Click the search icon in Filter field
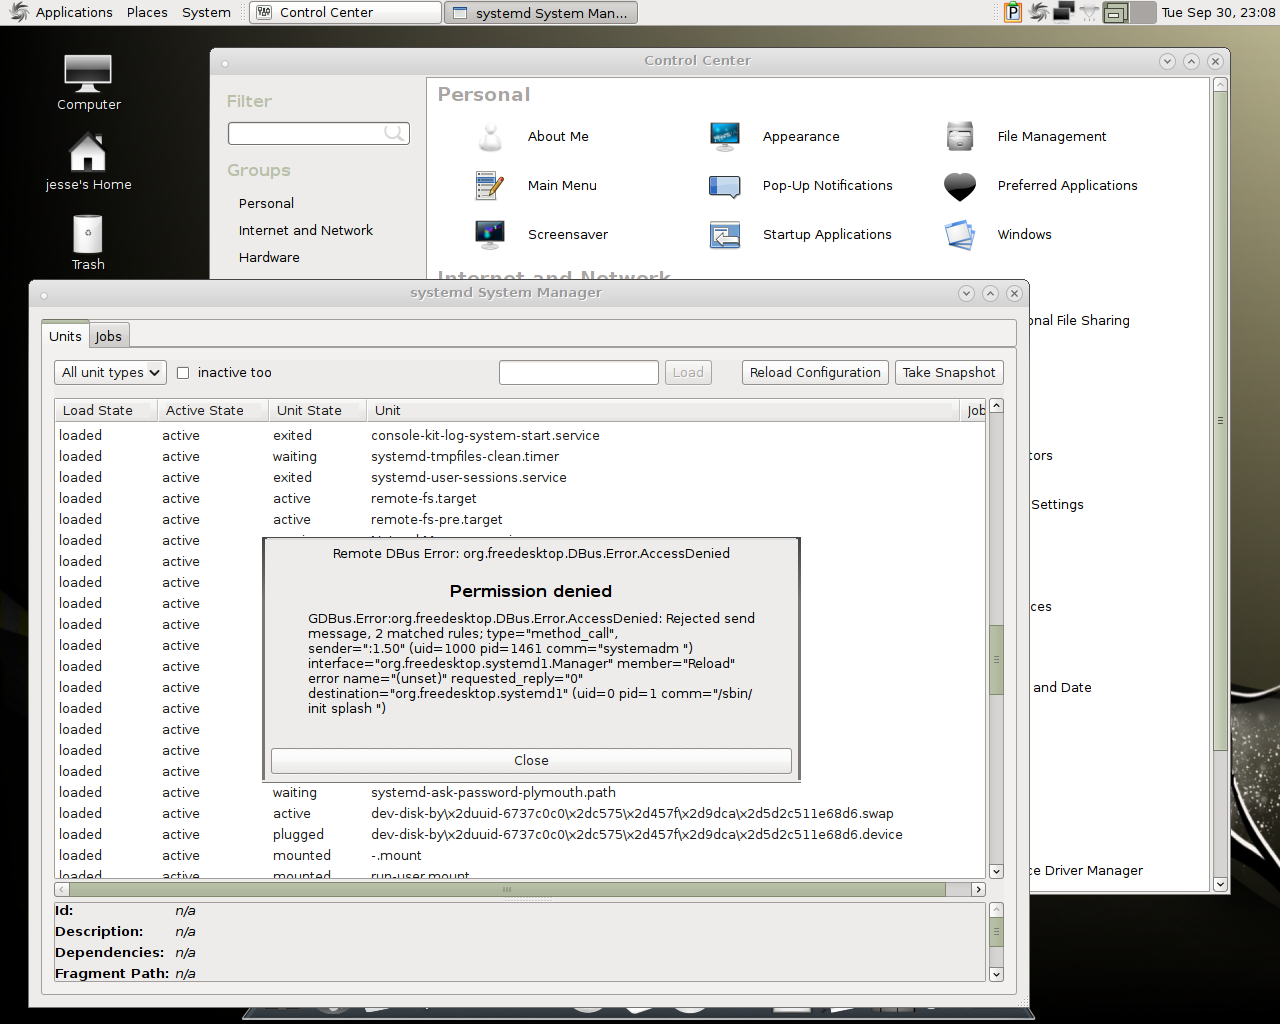Viewport: 1280px width, 1024px height. 395,133
